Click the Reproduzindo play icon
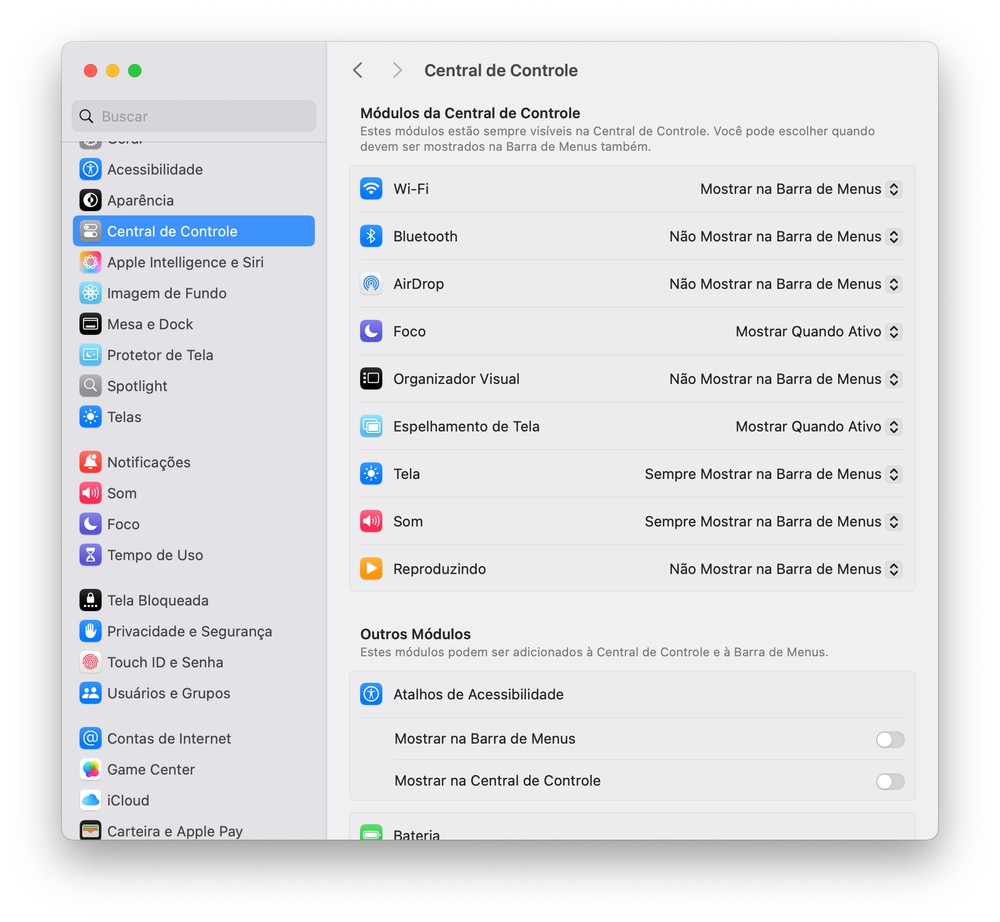The image size is (1000, 922). (x=371, y=569)
